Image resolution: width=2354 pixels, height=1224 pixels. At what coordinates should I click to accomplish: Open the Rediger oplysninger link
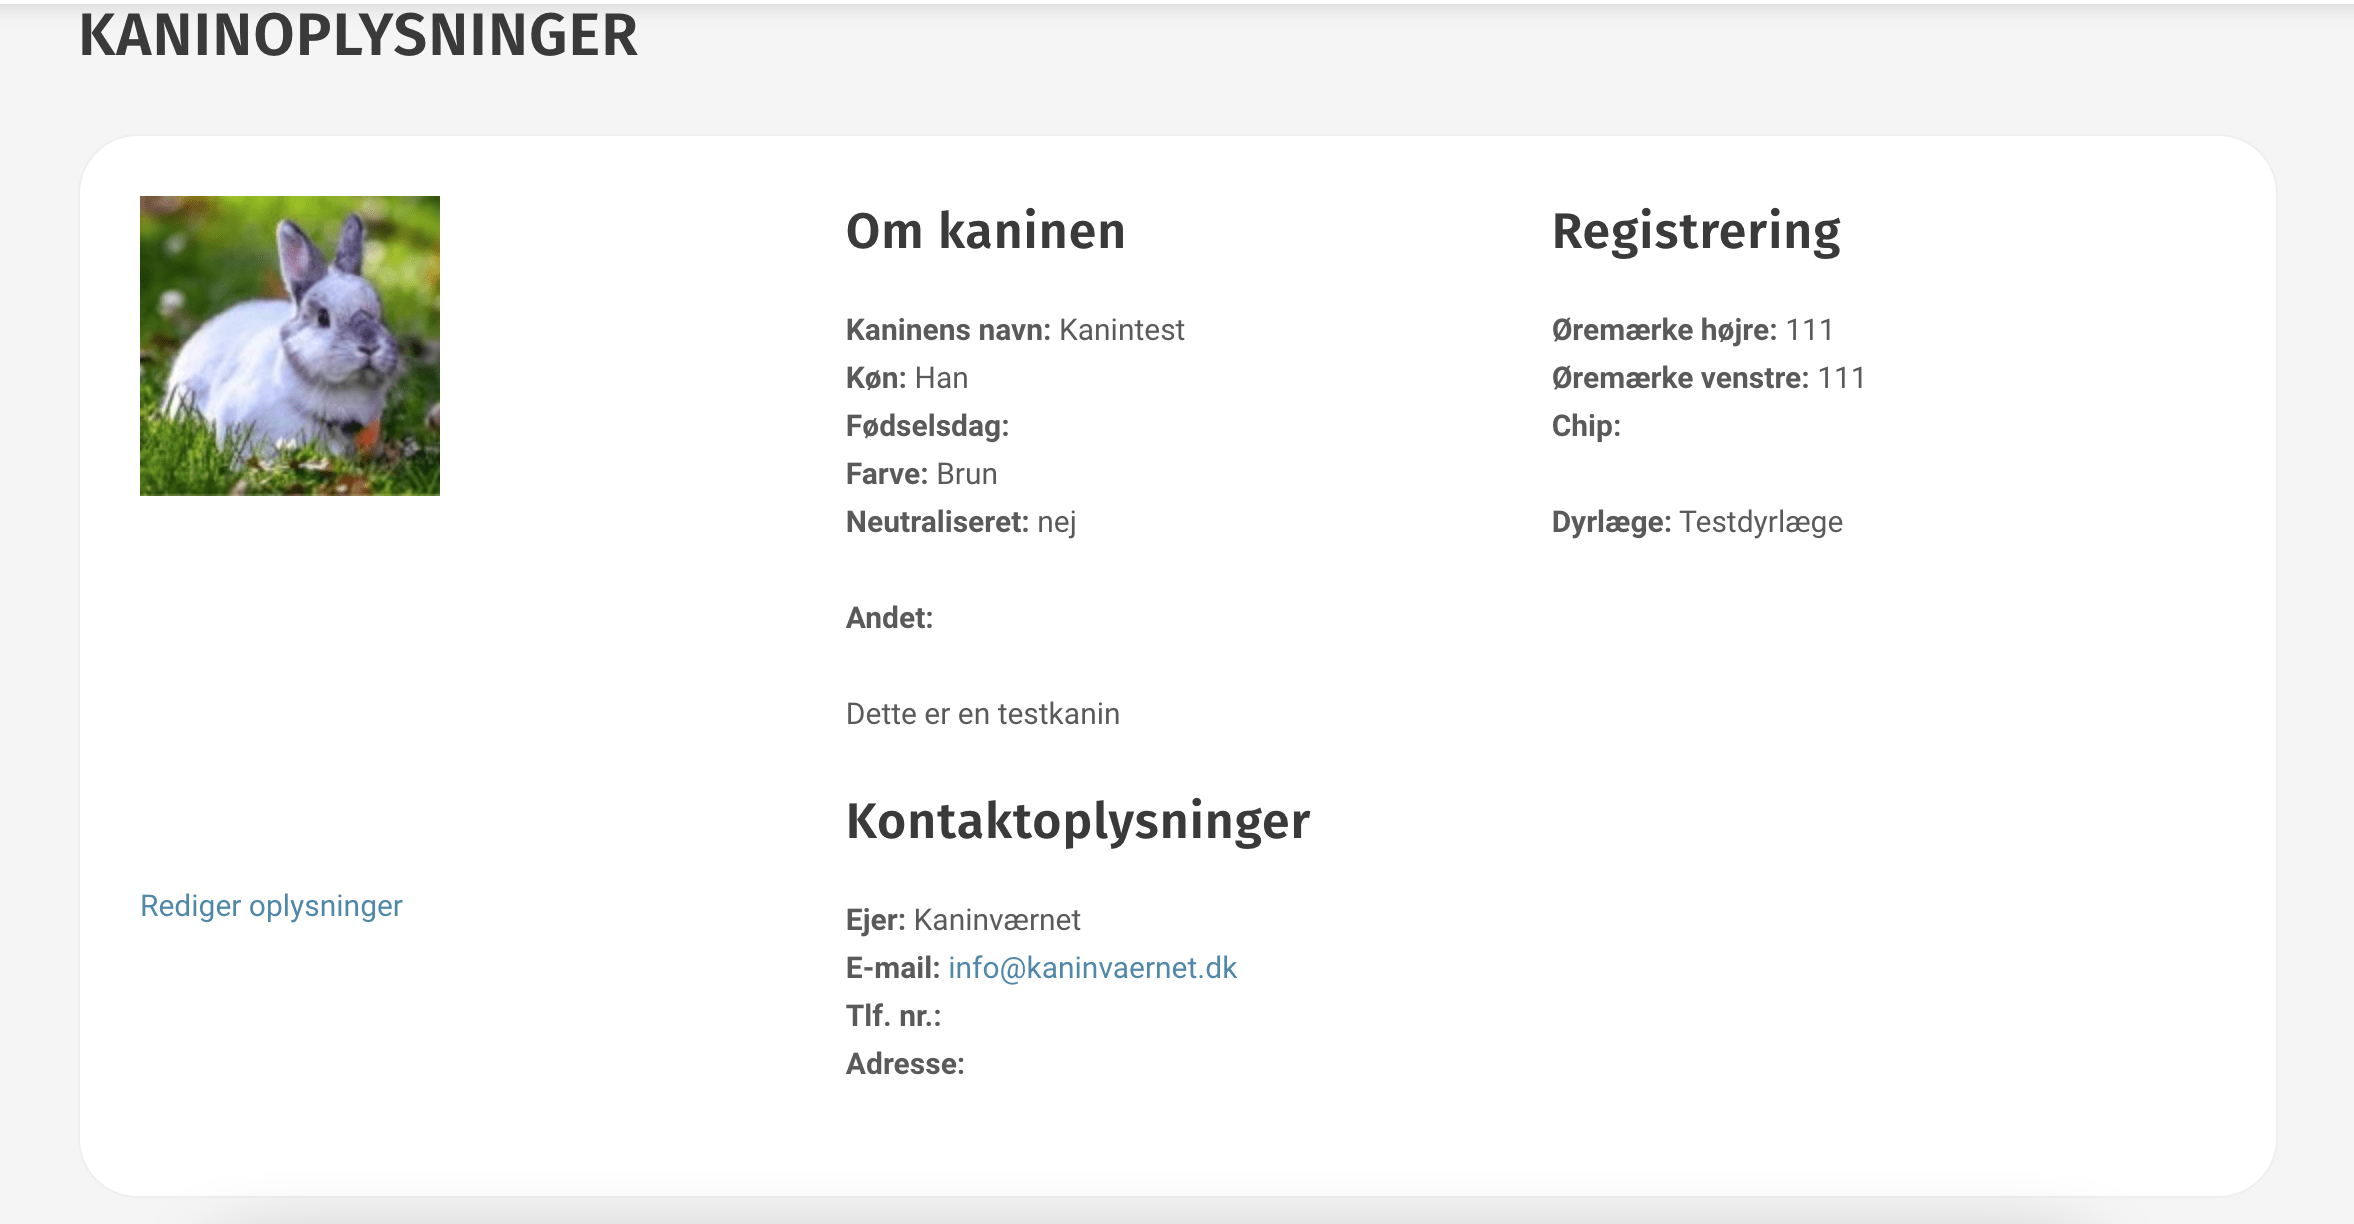click(271, 906)
